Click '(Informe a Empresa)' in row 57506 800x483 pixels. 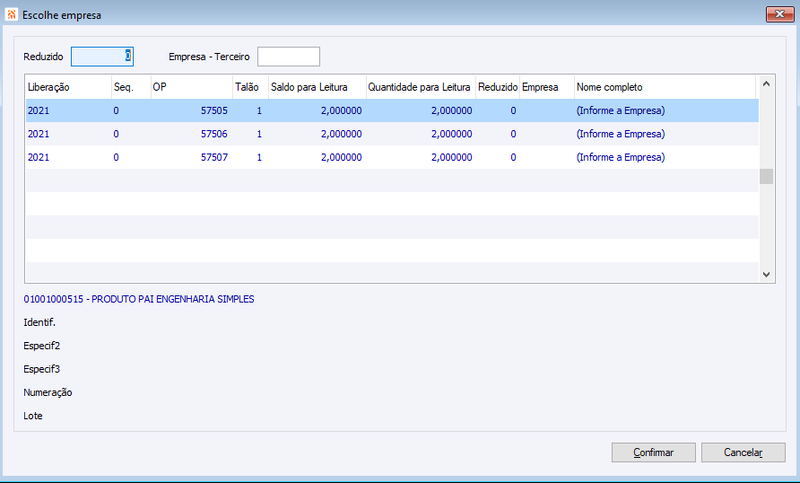[621, 134]
